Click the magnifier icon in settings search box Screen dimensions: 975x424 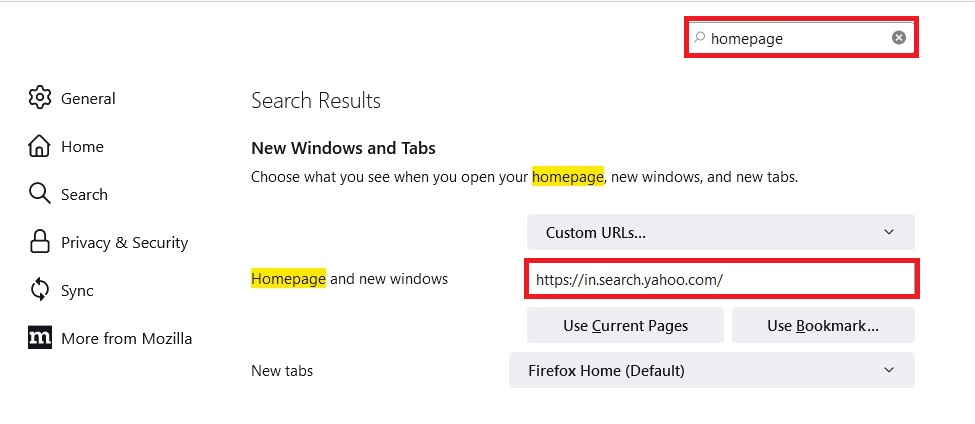click(x=700, y=37)
